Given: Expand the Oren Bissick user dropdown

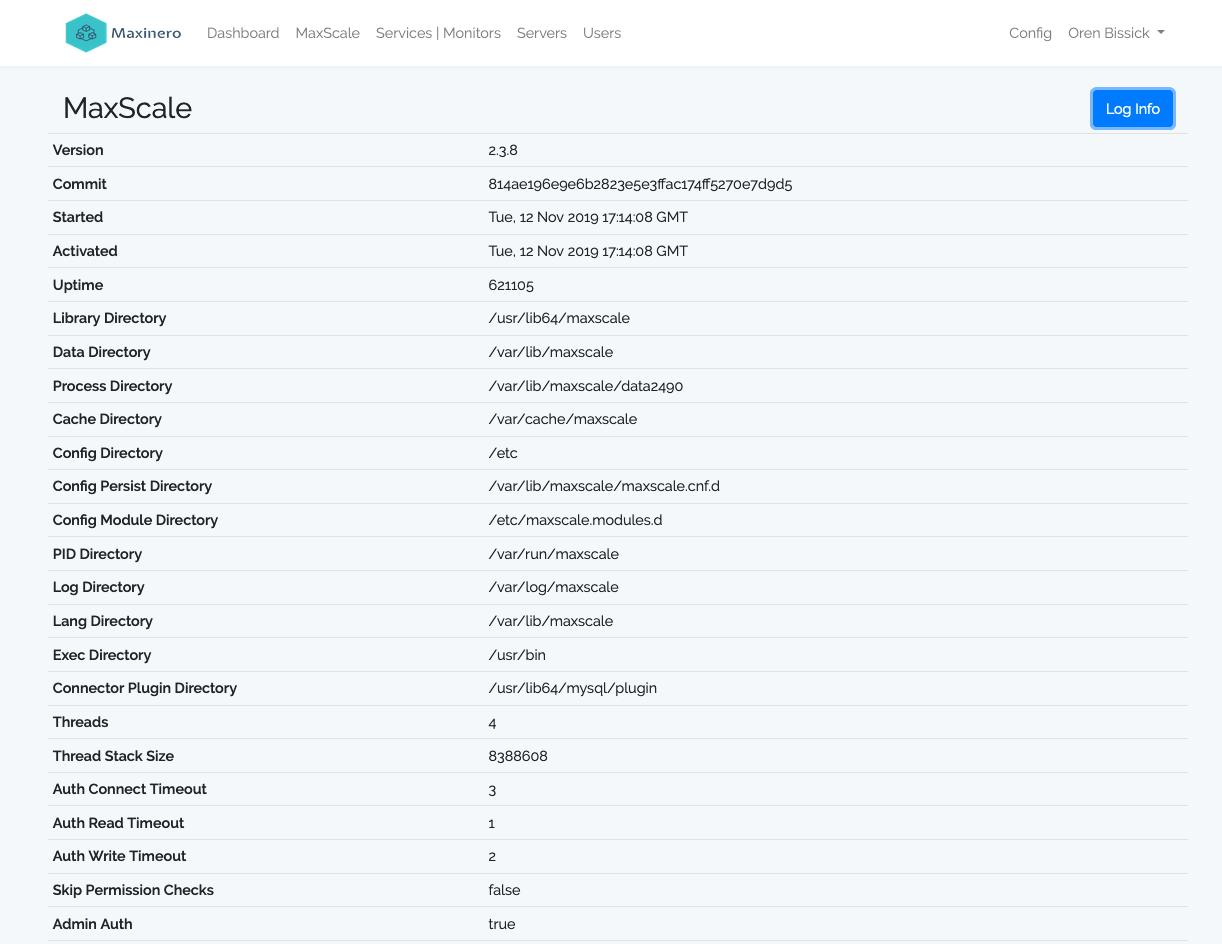Looking at the screenshot, I should tap(1116, 33).
